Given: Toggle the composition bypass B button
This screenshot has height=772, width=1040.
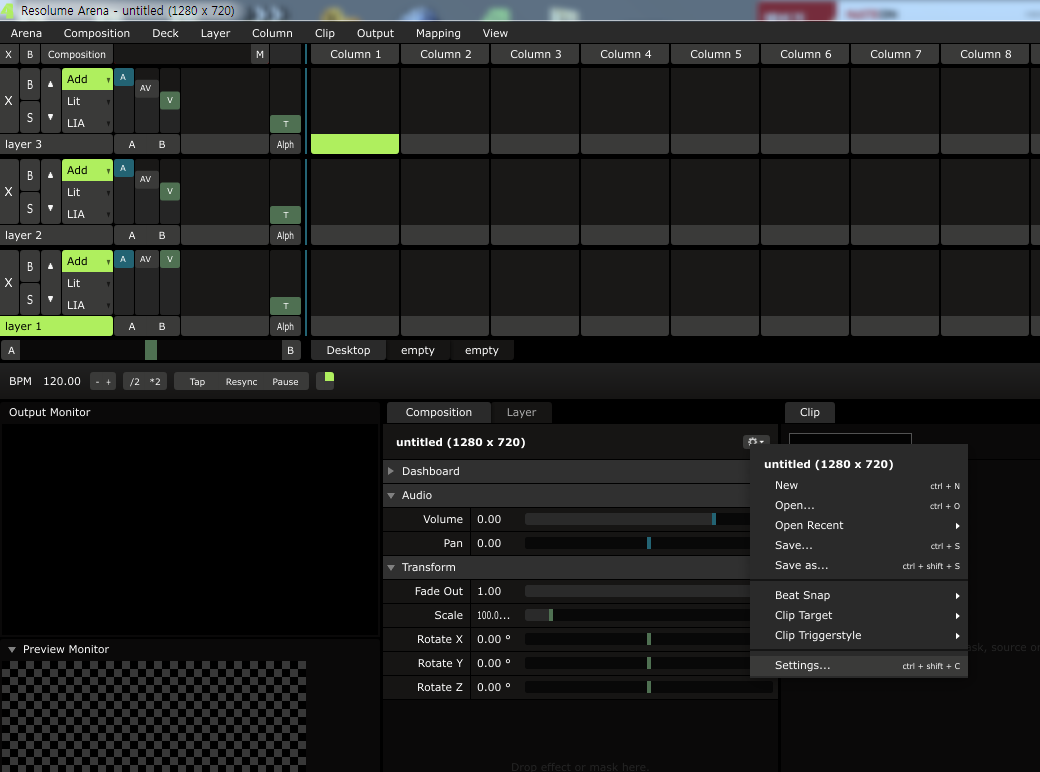Looking at the screenshot, I should 30,54.
